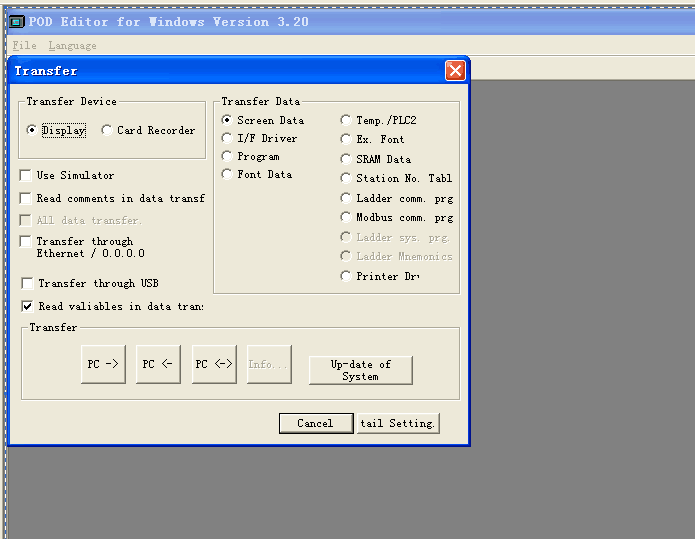Click the POD Editor window title text
Viewport: 695px width, 539px height.
tap(168, 22)
